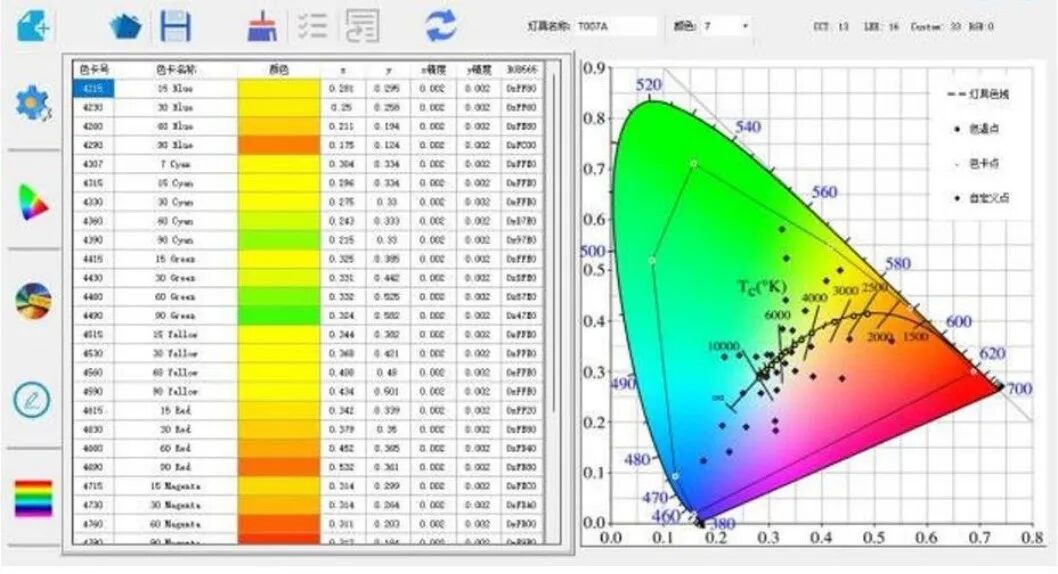Open settings with the blue gear icon
This screenshot has width=1058, height=574.
coord(33,102)
